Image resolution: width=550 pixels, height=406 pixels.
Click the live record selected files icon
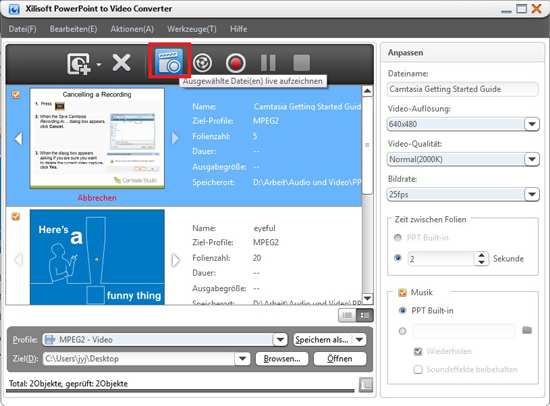pyautogui.click(x=169, y=61)
